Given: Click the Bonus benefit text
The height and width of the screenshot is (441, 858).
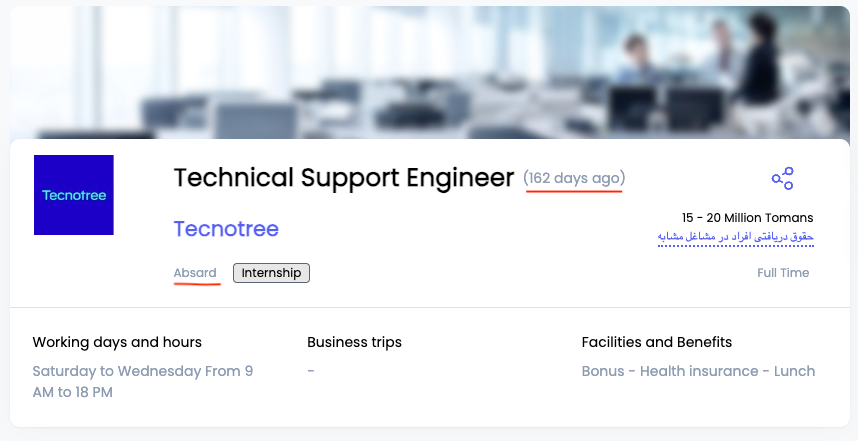Looking at the screenshot, I should pyautogui.click(x=603, y=371).
